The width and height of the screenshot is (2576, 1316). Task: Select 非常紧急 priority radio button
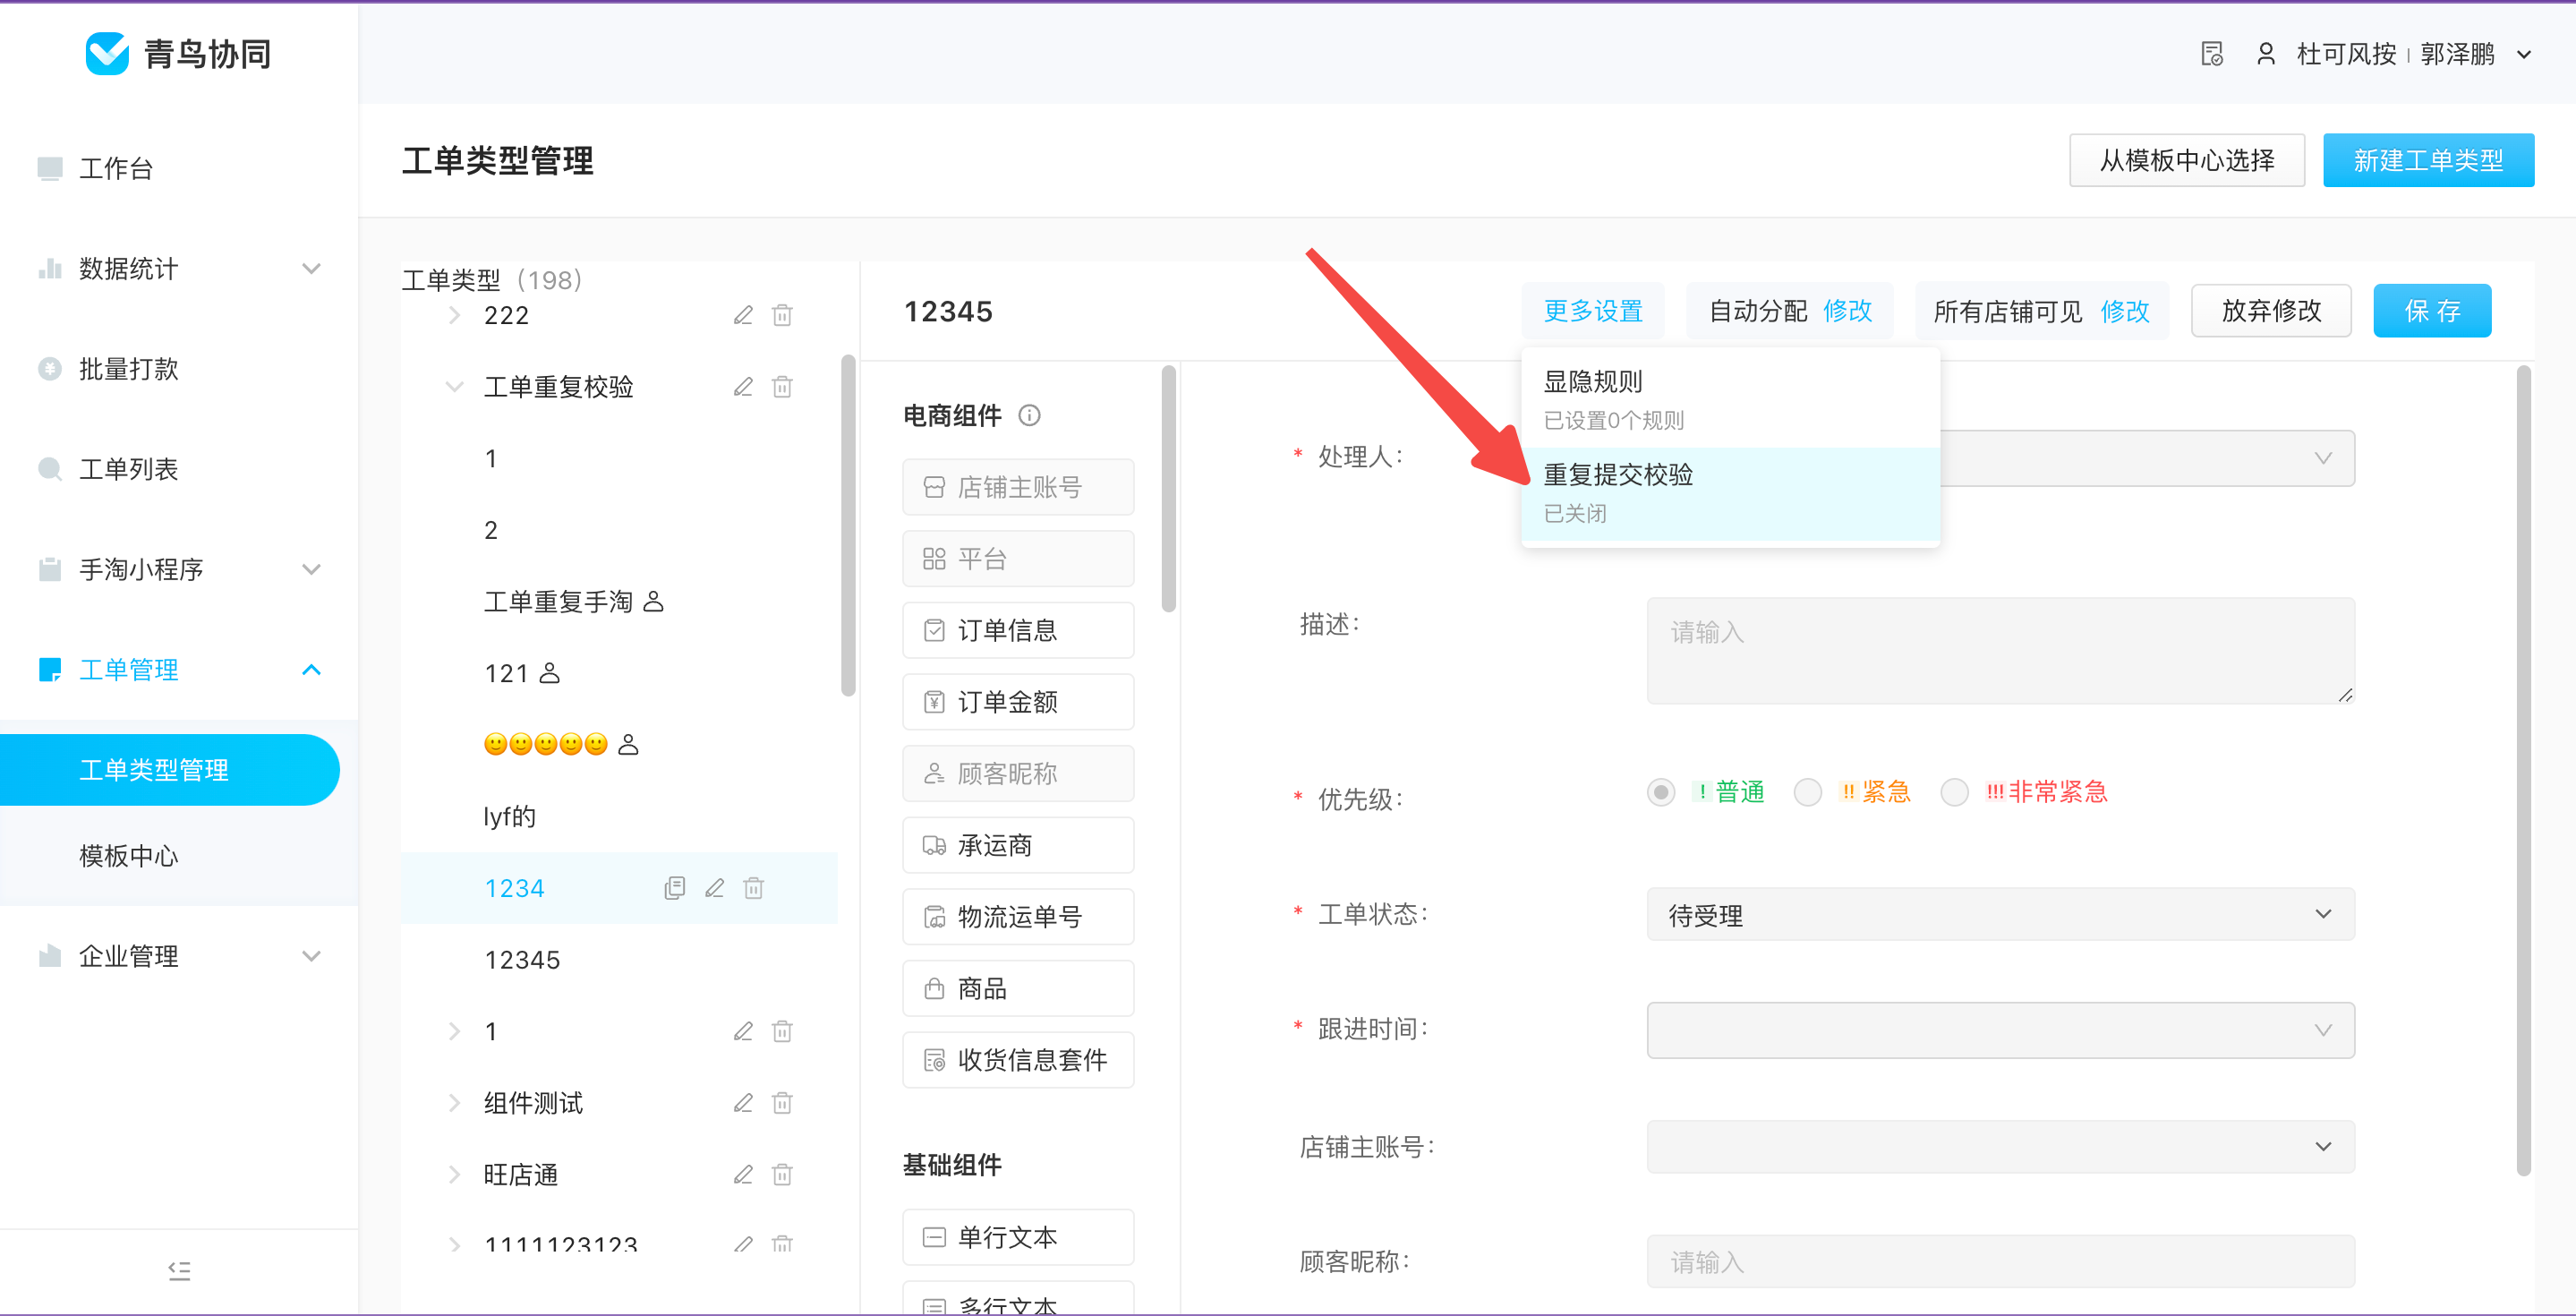click(x=1954, y=792)
